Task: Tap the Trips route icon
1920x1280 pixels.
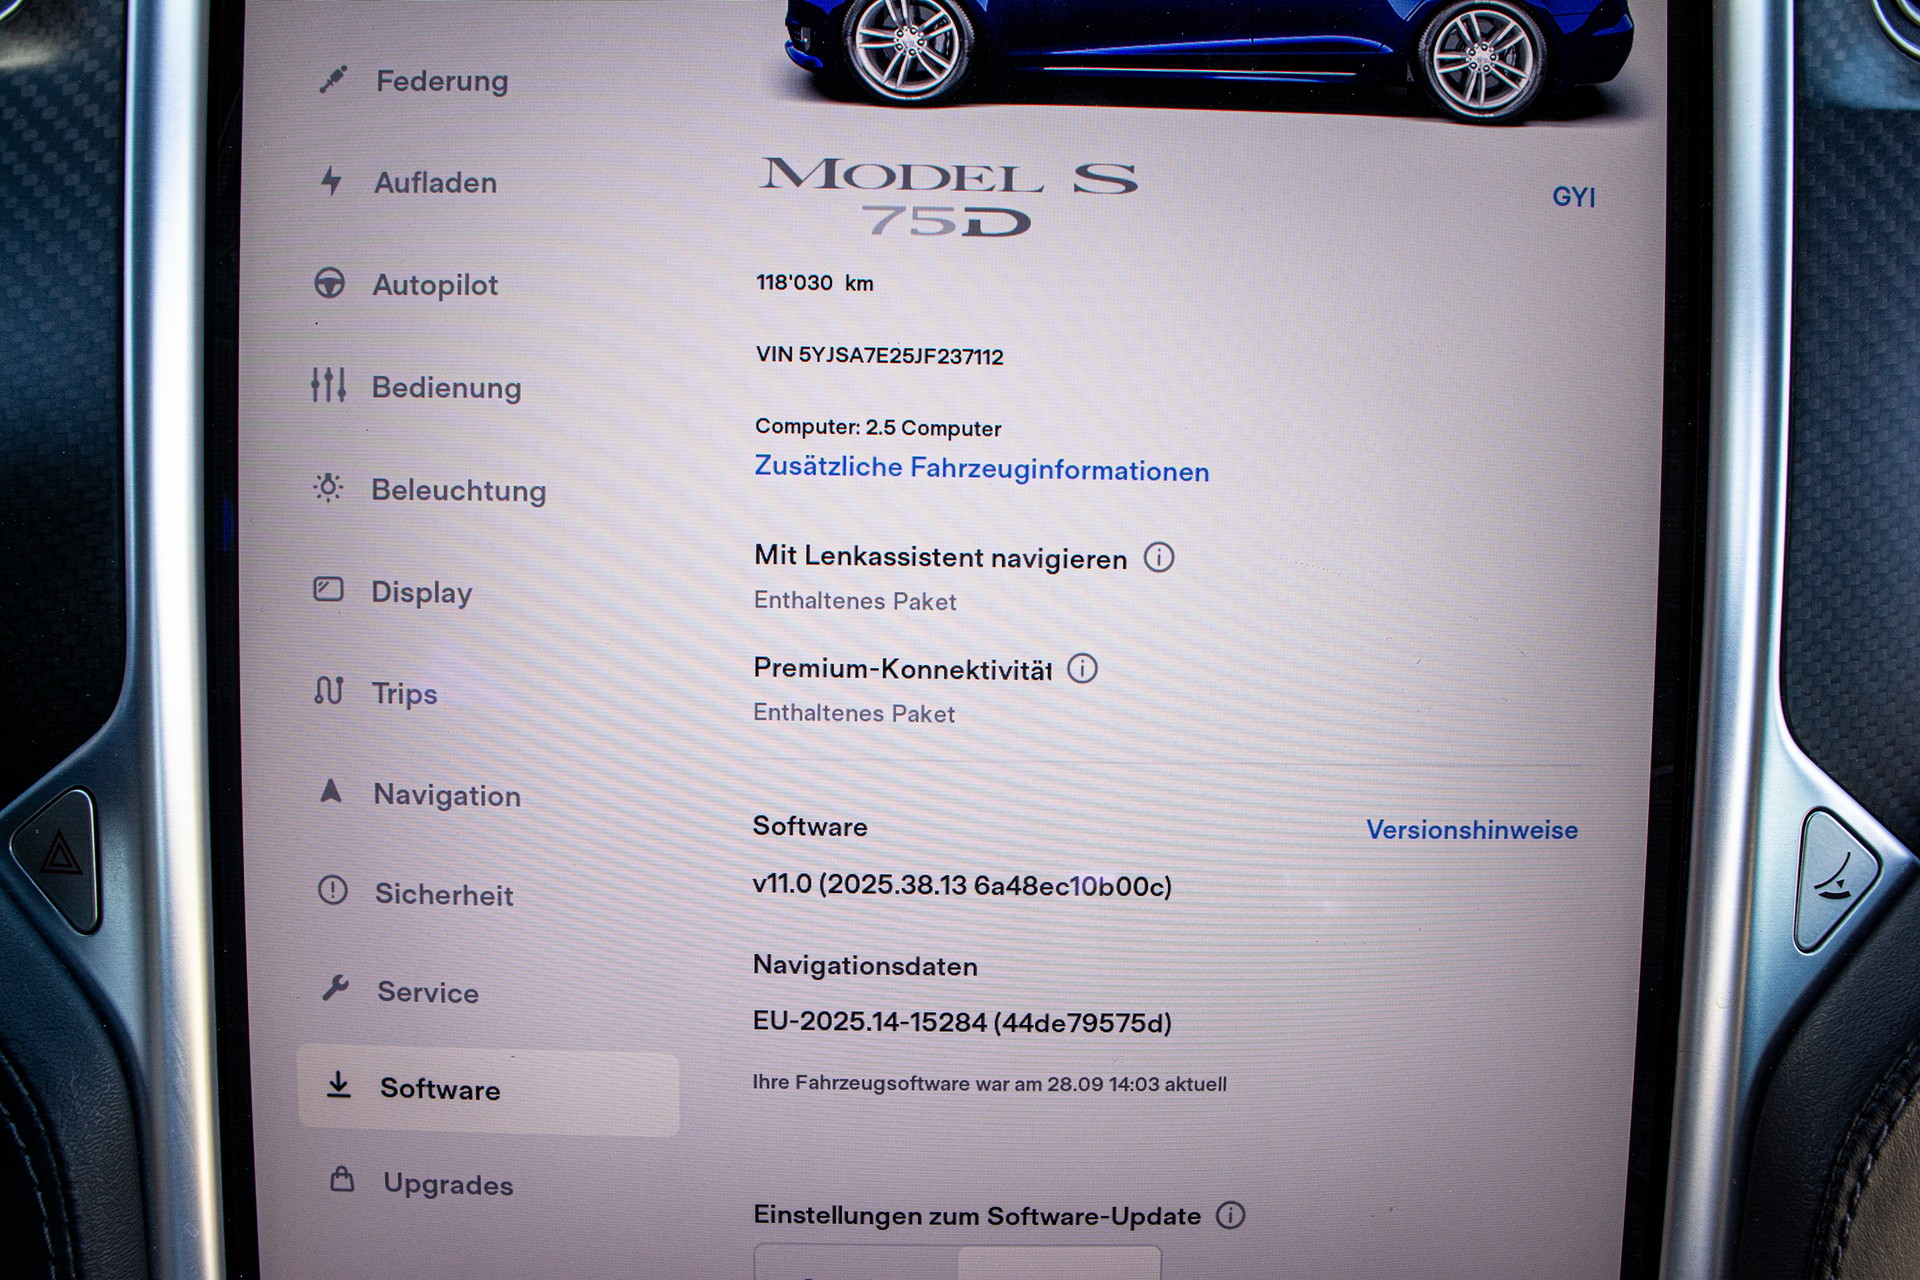Action: tap(329, 690)
